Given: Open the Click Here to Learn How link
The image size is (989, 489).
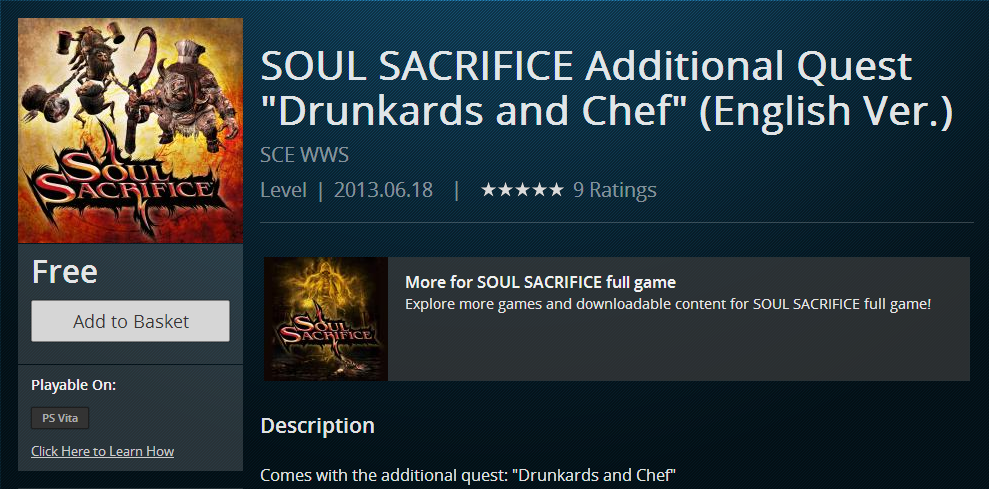Looking at the screenshot, I should point(102,451).
